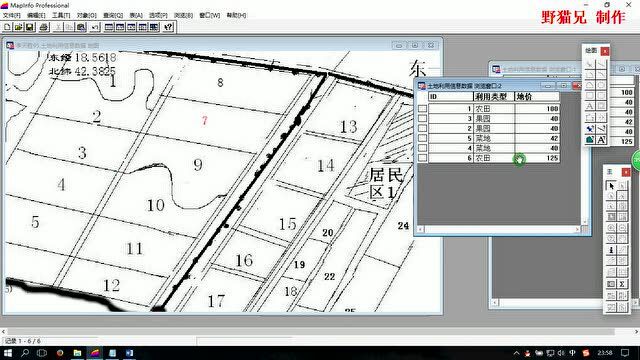Click the Open Table toolbar icon

pyautogui.click(x=18, y=27)
